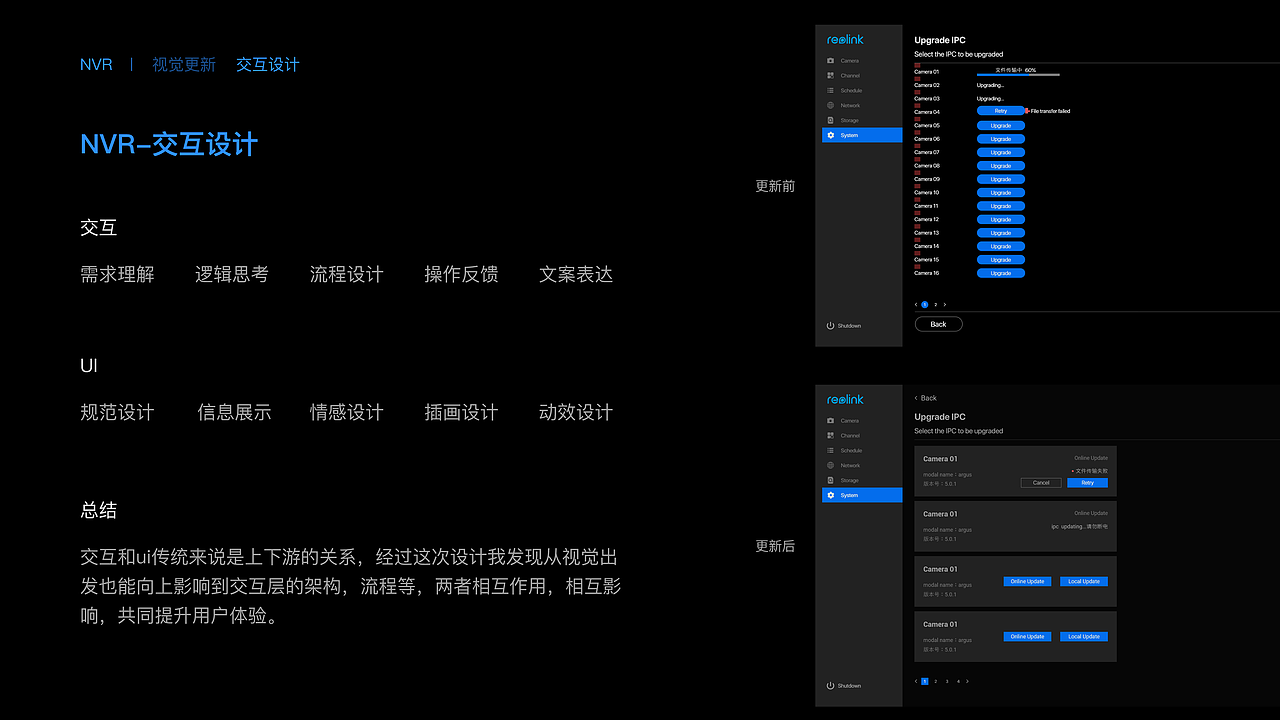Image resolution: width=1280 pixels, height=720 pixels.
Task: Open Schedule icon in the 更新前 sidebar
Action: click(x=831, y=91)
